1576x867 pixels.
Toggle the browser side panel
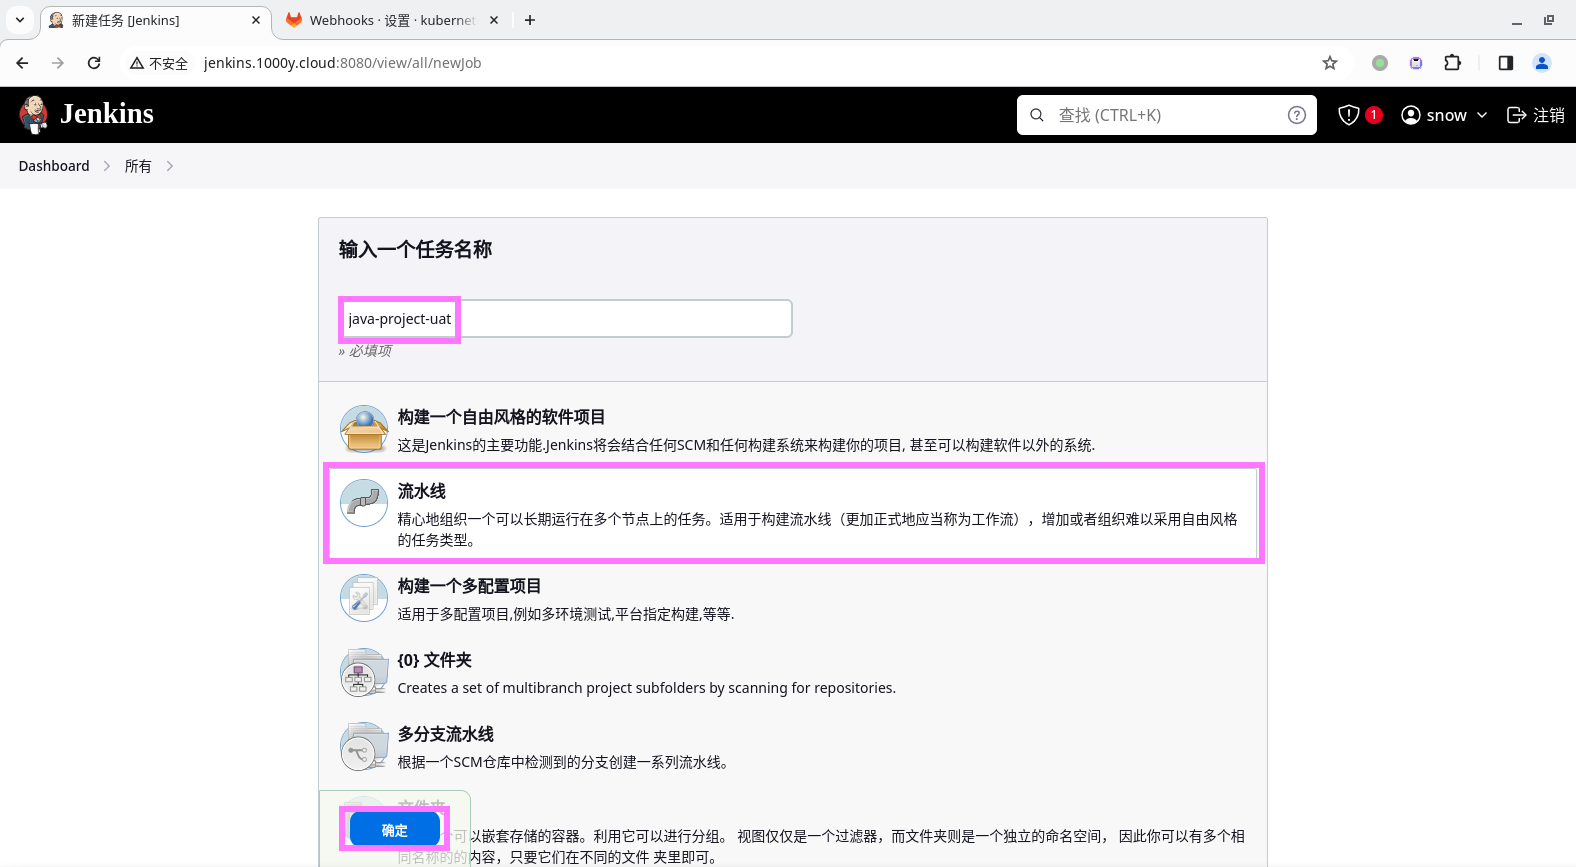(1506, 63)
